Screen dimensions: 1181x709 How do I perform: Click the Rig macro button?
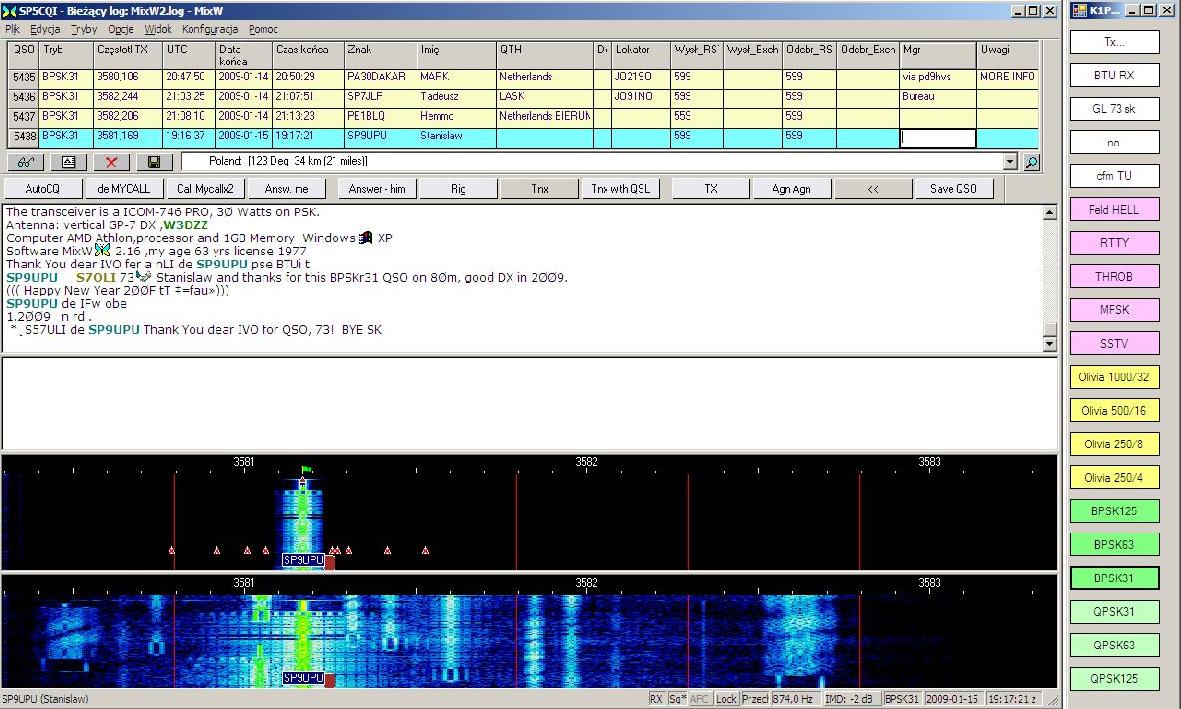(x=459, y=189)
